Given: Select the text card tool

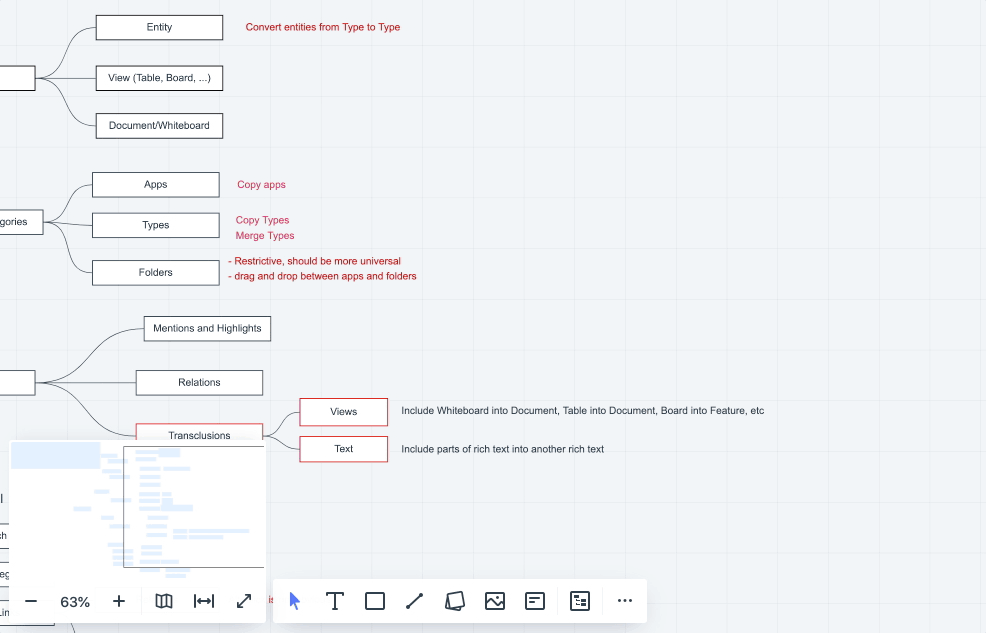Looking at the screenshot, I should click(x=535, y=601).
